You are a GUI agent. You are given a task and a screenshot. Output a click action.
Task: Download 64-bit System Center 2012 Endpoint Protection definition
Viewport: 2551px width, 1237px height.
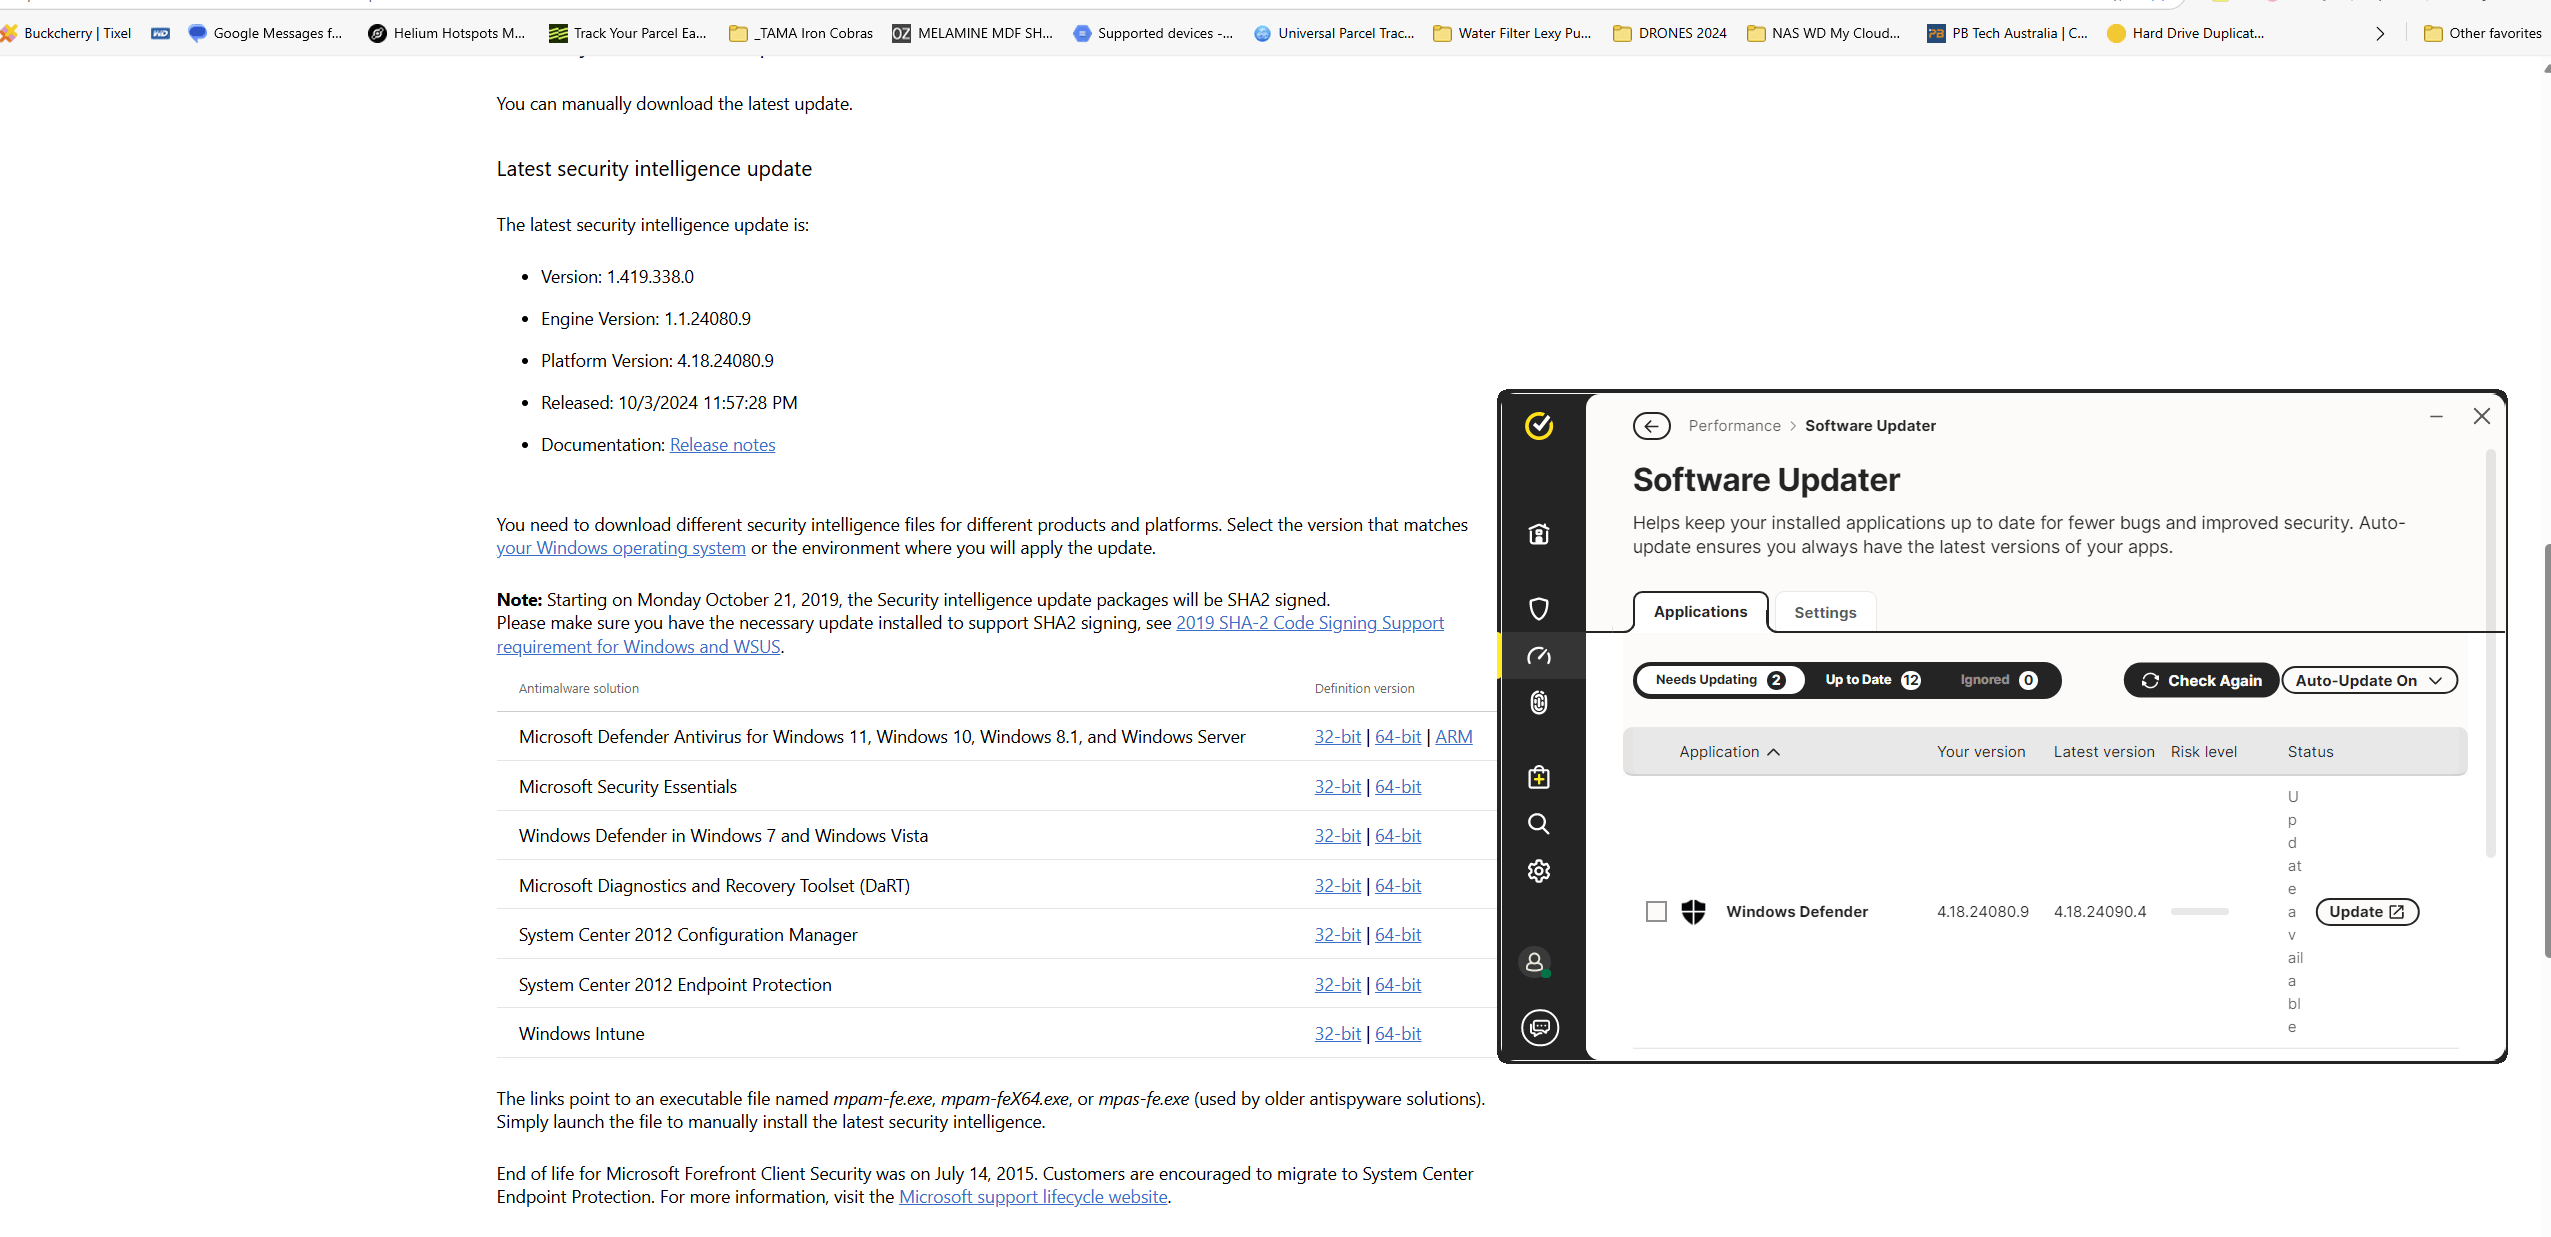1397,985
